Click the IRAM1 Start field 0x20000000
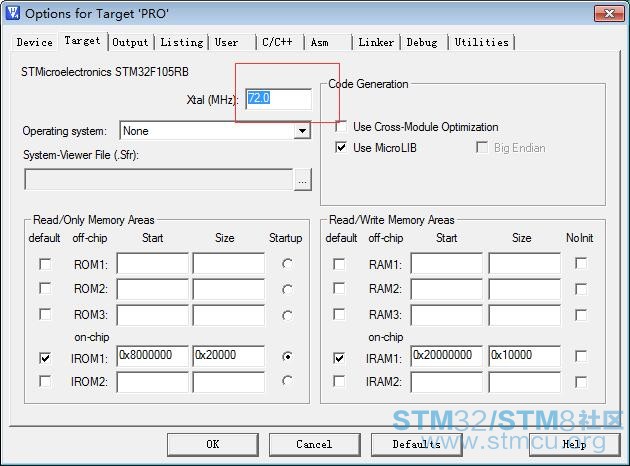Viewport: 630px width, 466px height. 446,356
